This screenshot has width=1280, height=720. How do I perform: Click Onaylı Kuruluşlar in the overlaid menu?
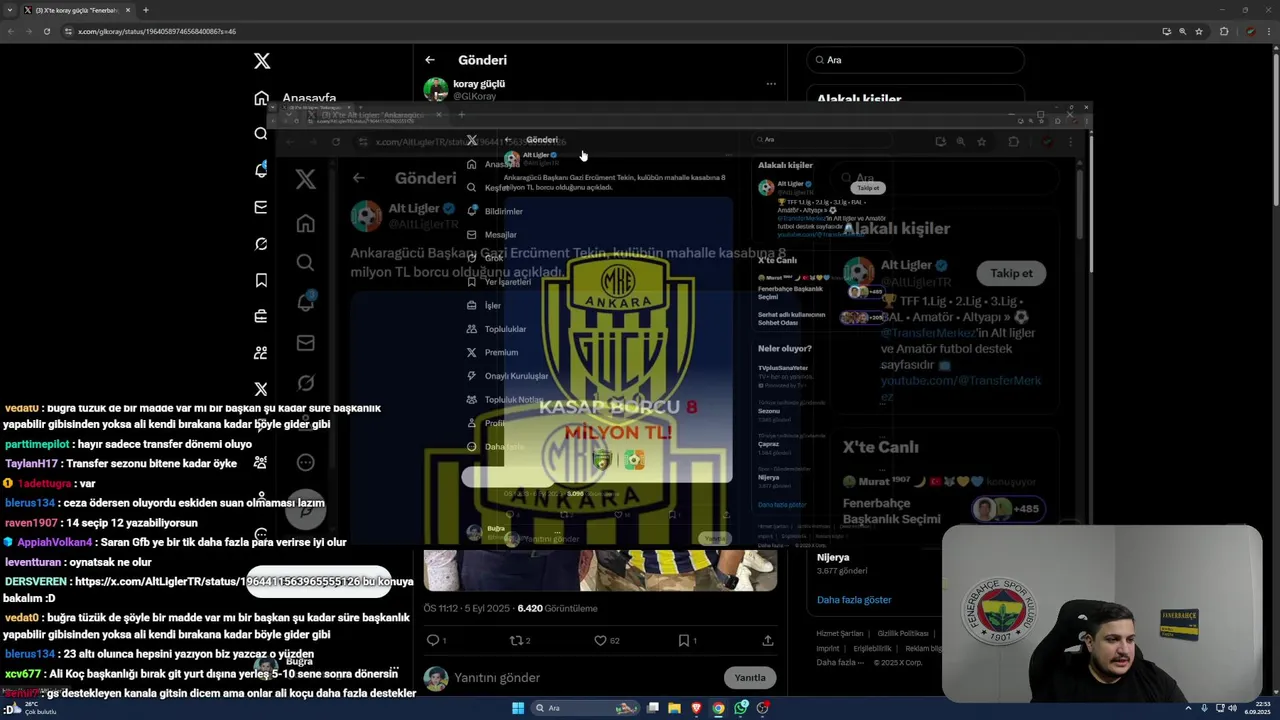click(517, 376)
